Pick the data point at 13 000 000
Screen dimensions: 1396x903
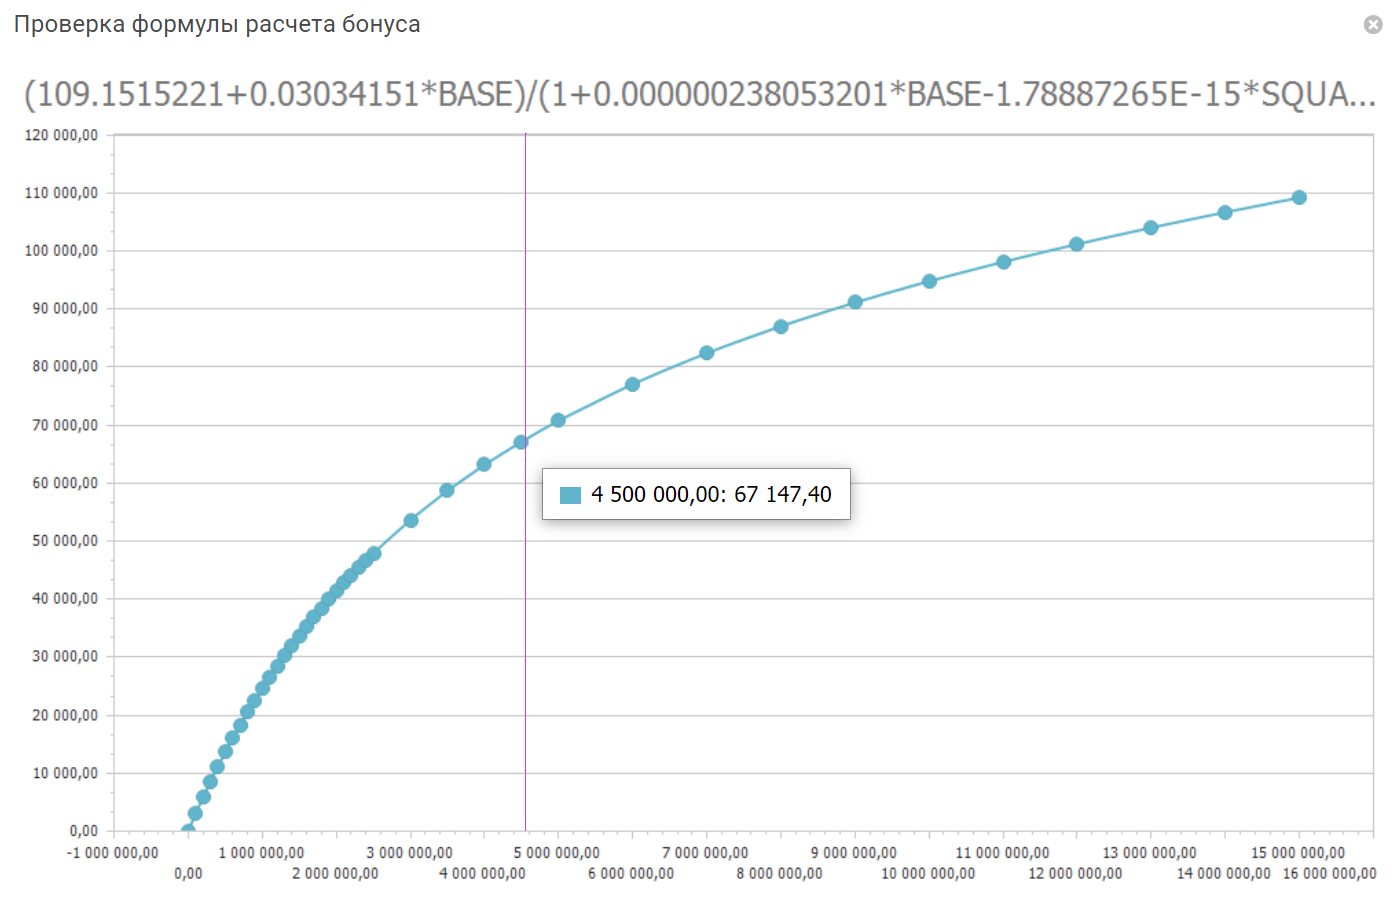point(1151,228)
